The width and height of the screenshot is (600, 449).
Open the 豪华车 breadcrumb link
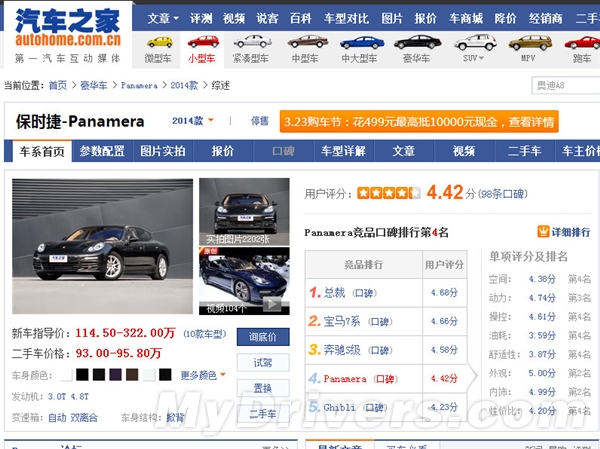[94, 85]
